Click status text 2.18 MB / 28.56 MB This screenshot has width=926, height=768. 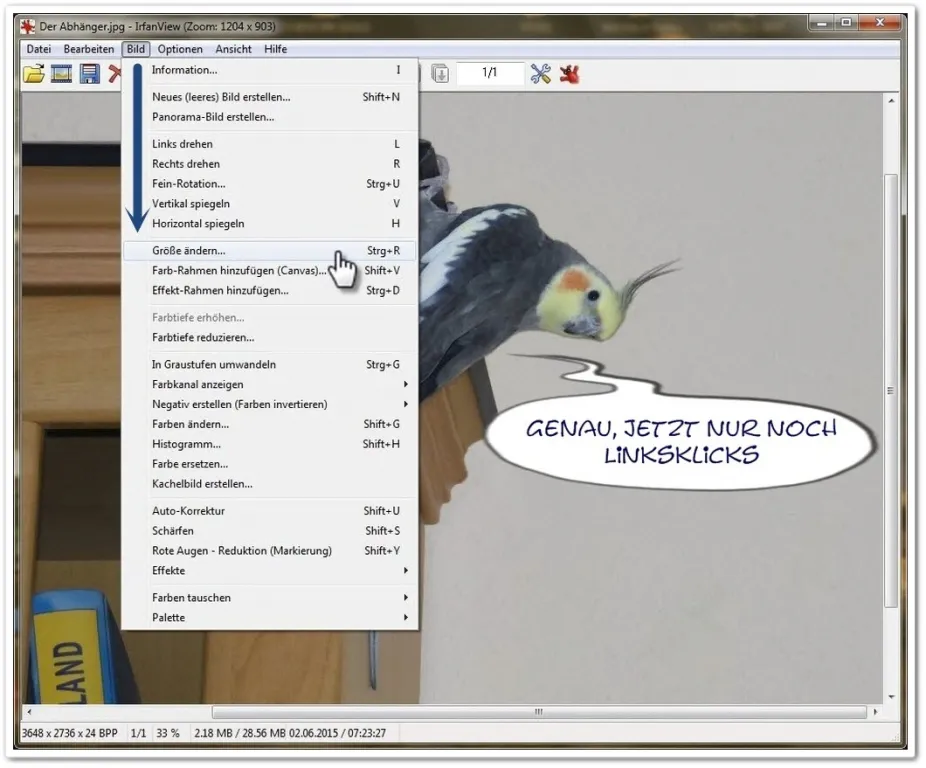point(240,733)
